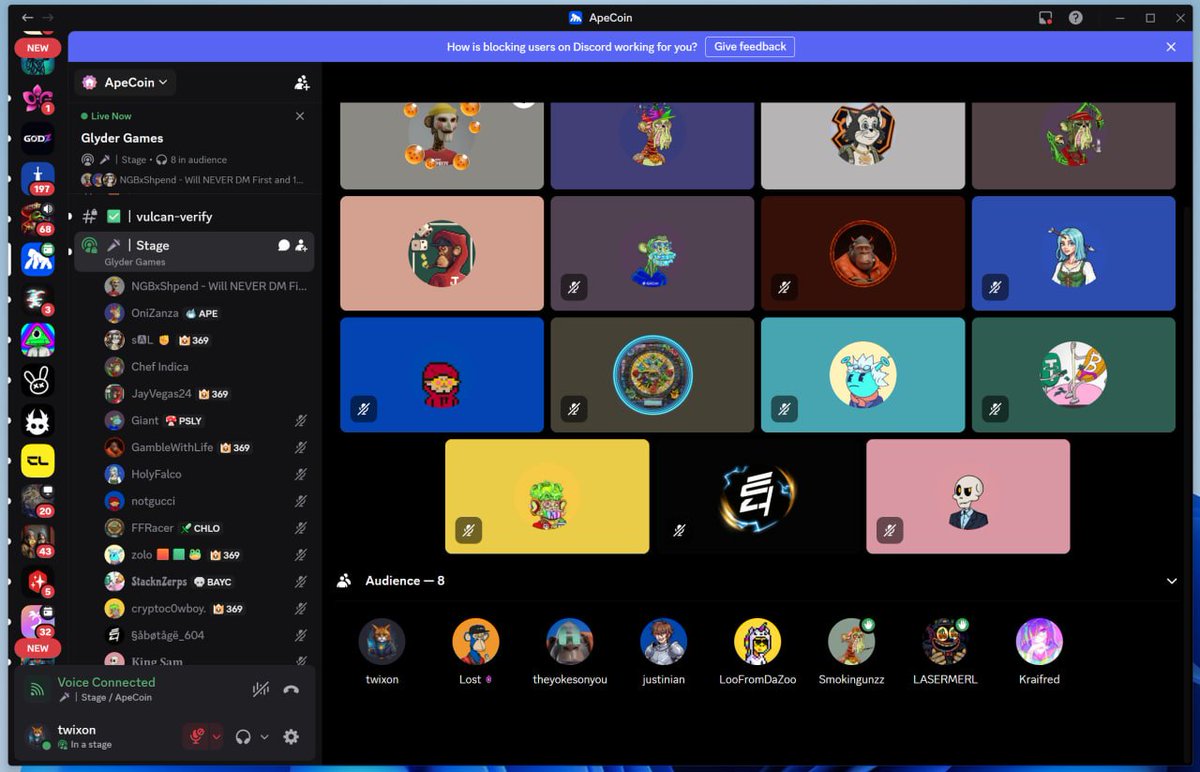Image resolution: width=1200 pixels, height=772 pixels.
Task: Click audience member theyokesonyou avatar
Action: [570, 641]
